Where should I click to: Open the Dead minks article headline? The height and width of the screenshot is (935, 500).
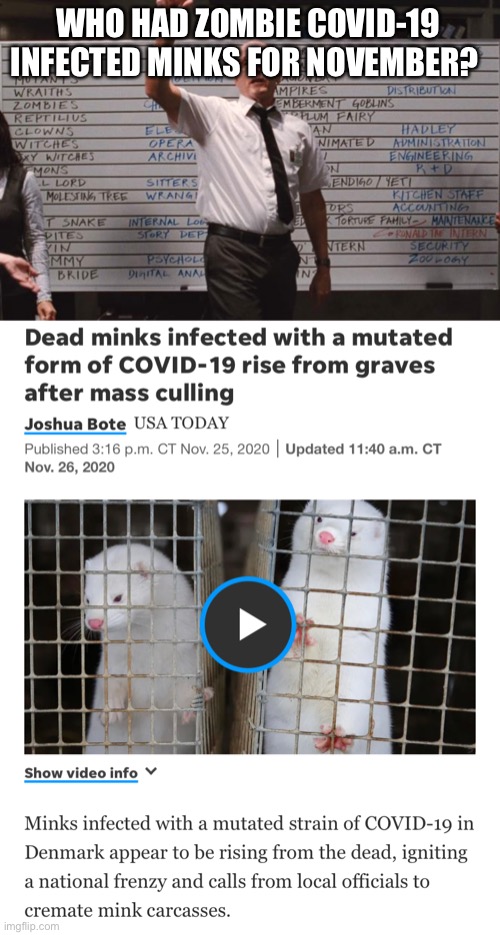click(x=238, y=366)
